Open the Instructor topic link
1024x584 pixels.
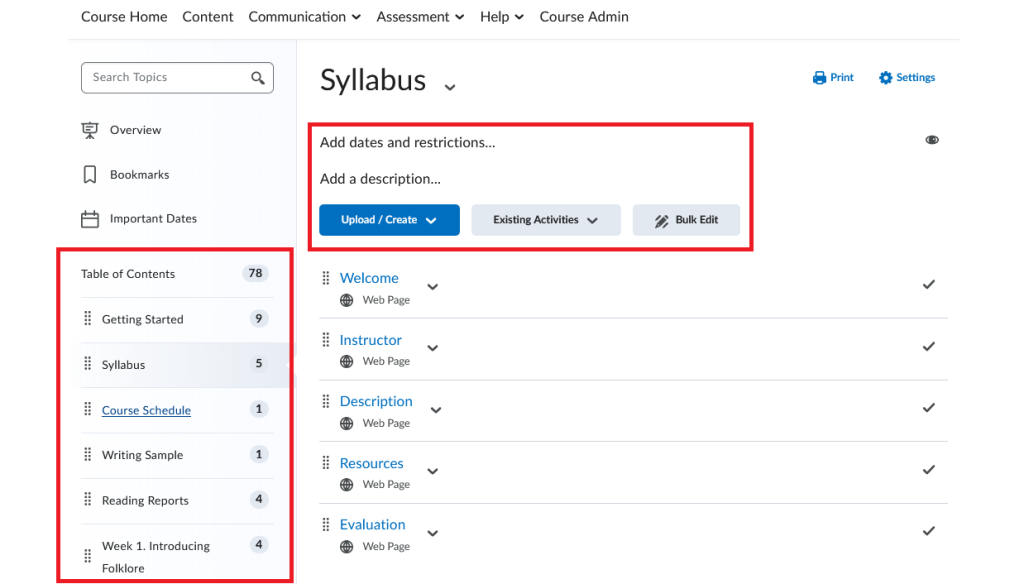370,340
